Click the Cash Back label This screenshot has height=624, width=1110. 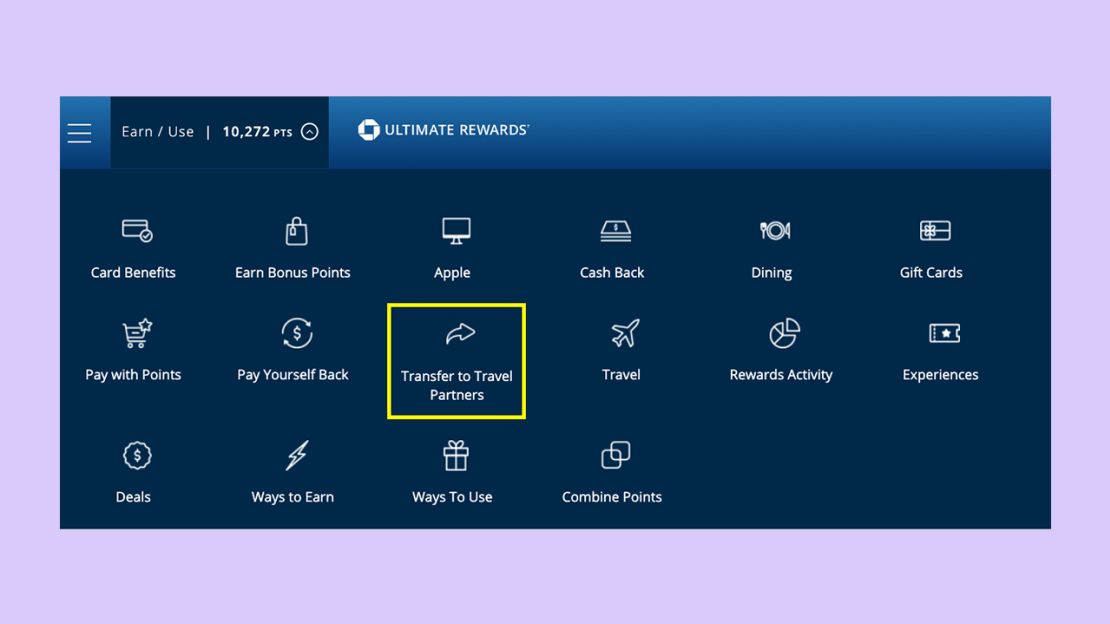612,273
